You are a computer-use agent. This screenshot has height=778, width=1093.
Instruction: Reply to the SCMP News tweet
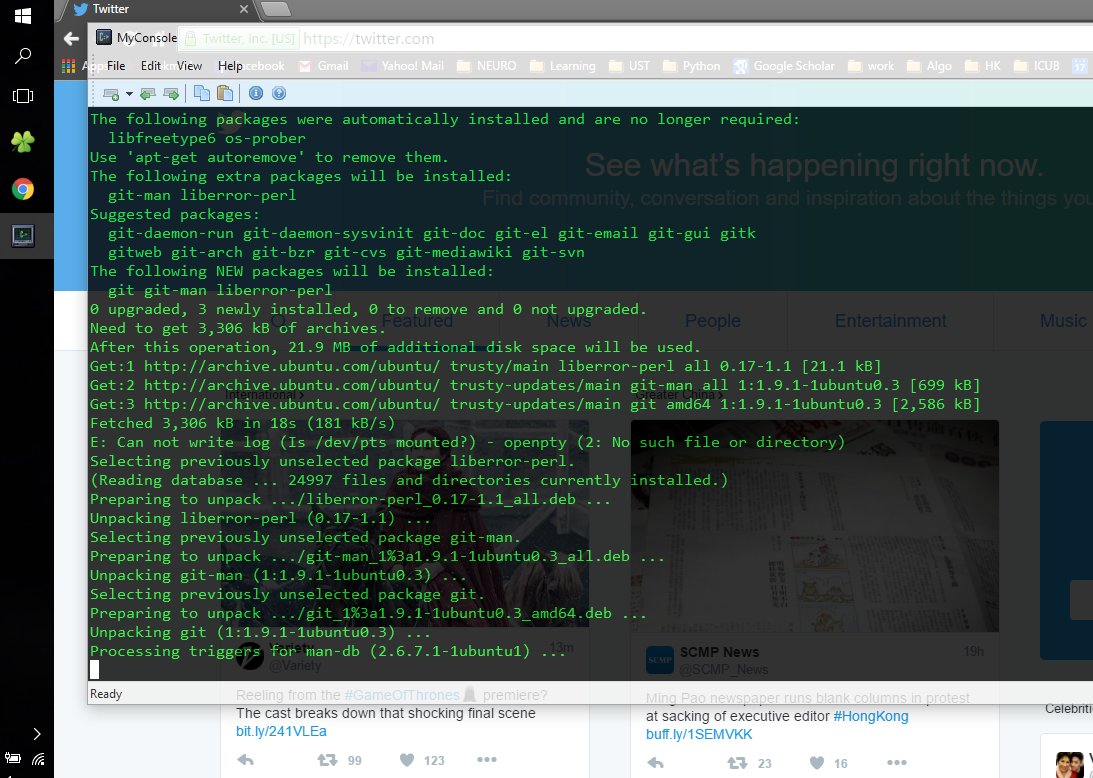click(655, 763)
